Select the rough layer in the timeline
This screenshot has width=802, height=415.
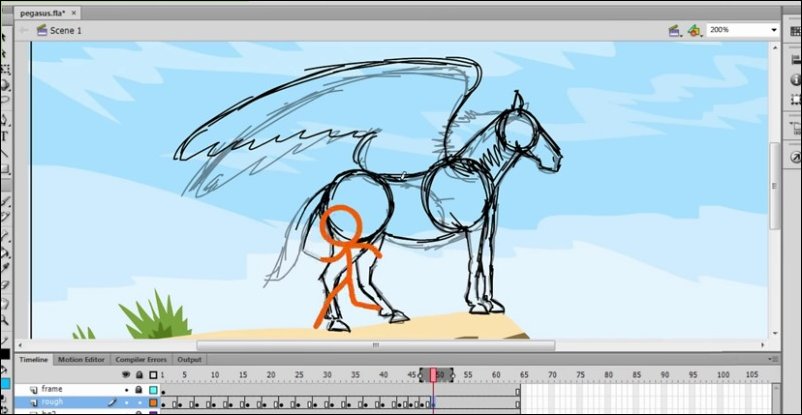pos(60,402)
